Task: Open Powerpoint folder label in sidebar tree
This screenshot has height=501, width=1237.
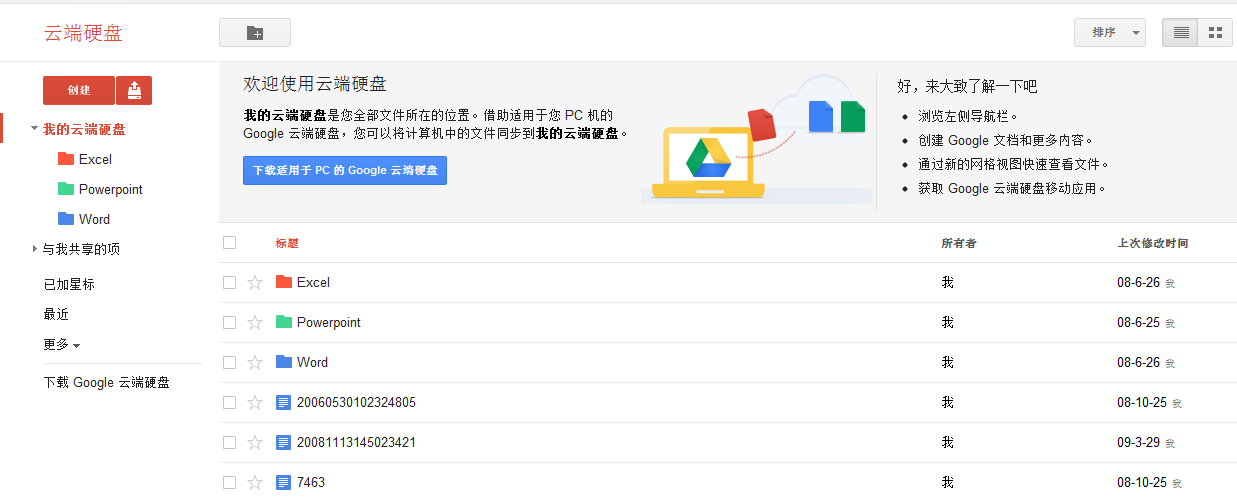Action: click(x=111, y=189)
